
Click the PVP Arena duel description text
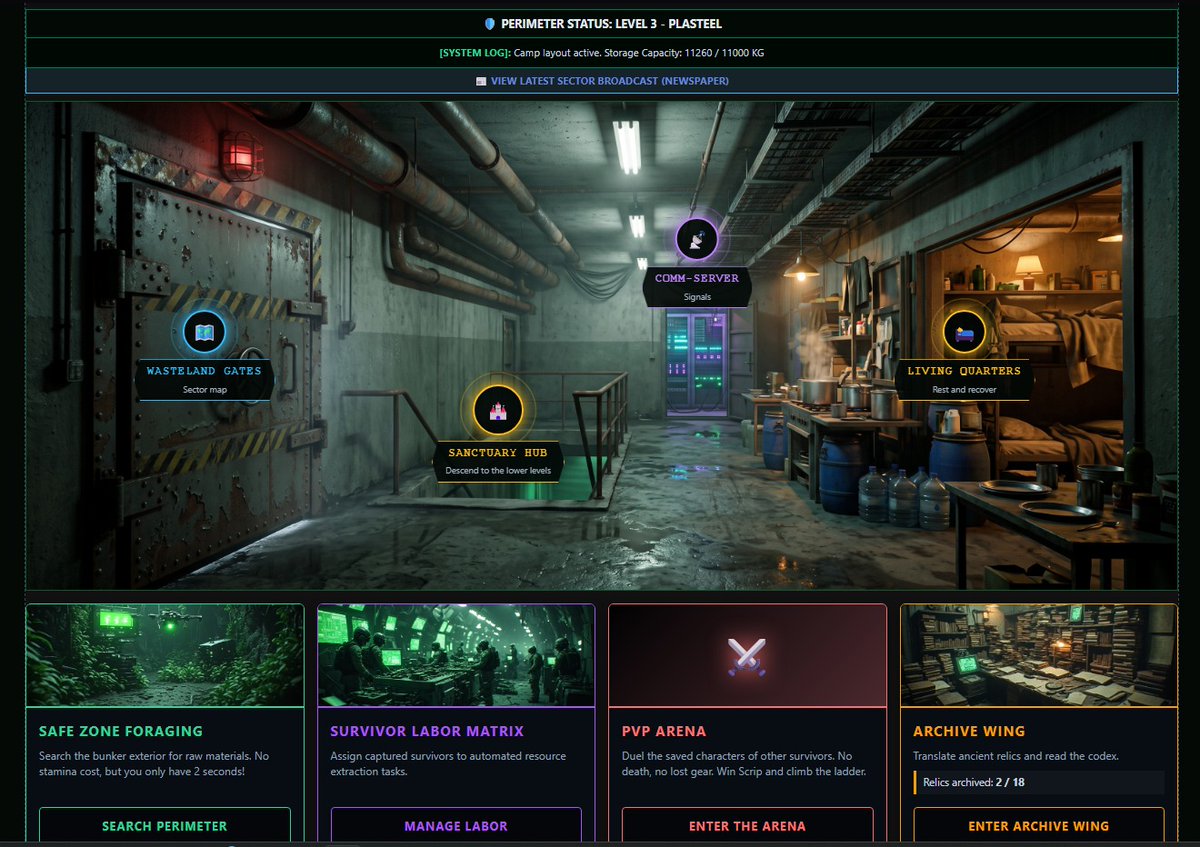pyautogui.click(x=742, y=764)
